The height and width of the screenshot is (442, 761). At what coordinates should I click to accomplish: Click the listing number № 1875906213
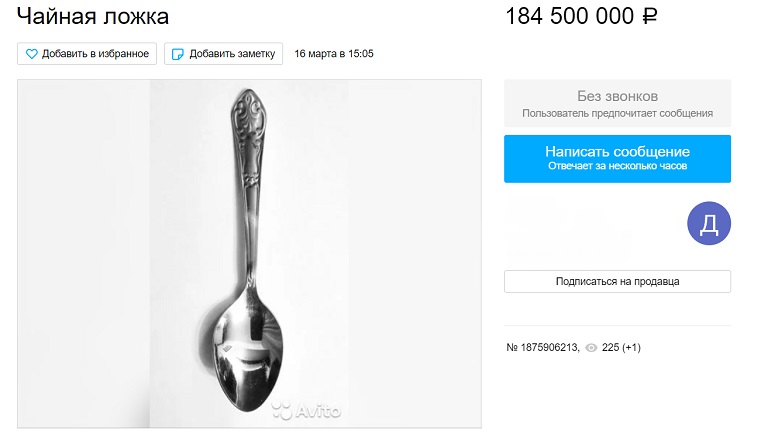[x=543, y=347]
